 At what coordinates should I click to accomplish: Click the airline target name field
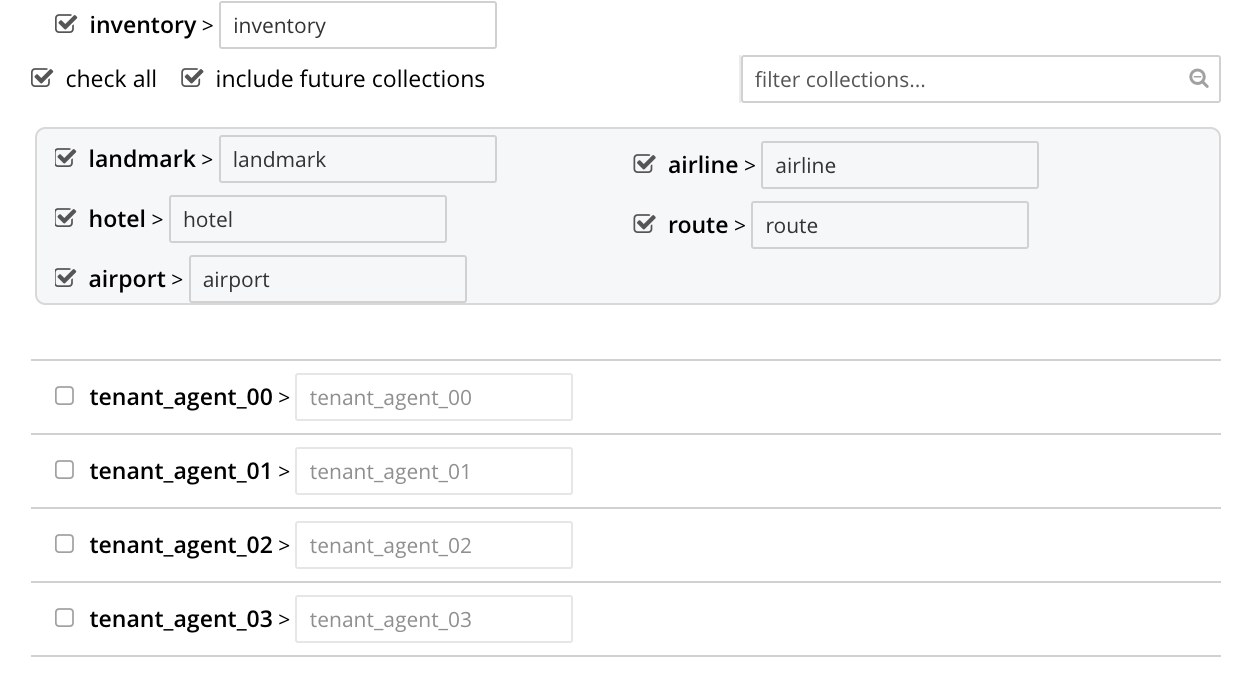898,165
